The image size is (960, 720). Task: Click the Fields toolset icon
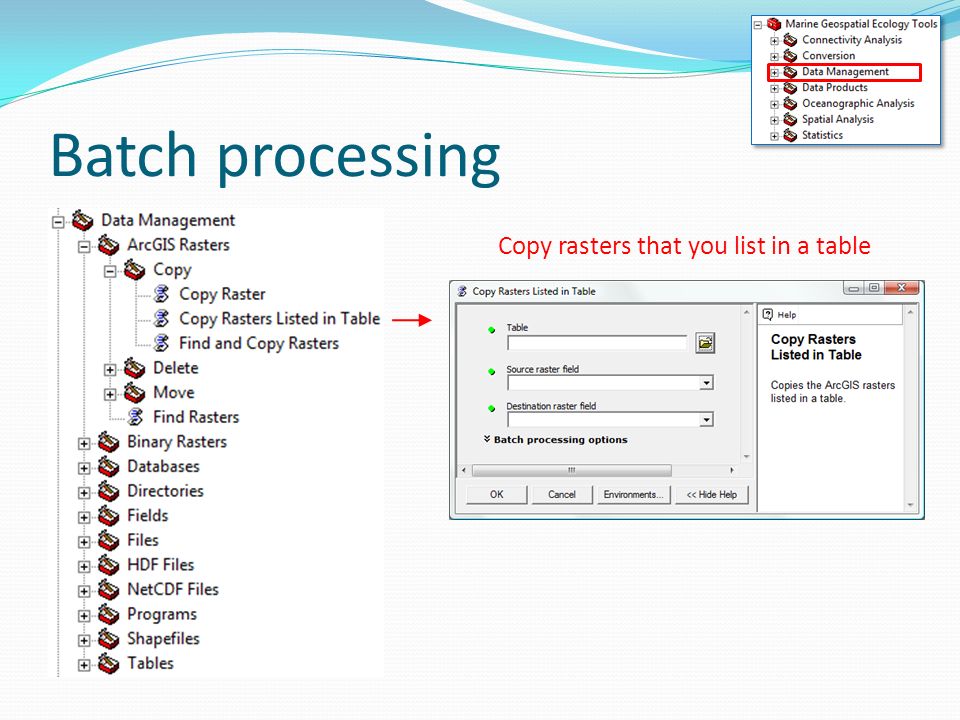tap(108, 516)
